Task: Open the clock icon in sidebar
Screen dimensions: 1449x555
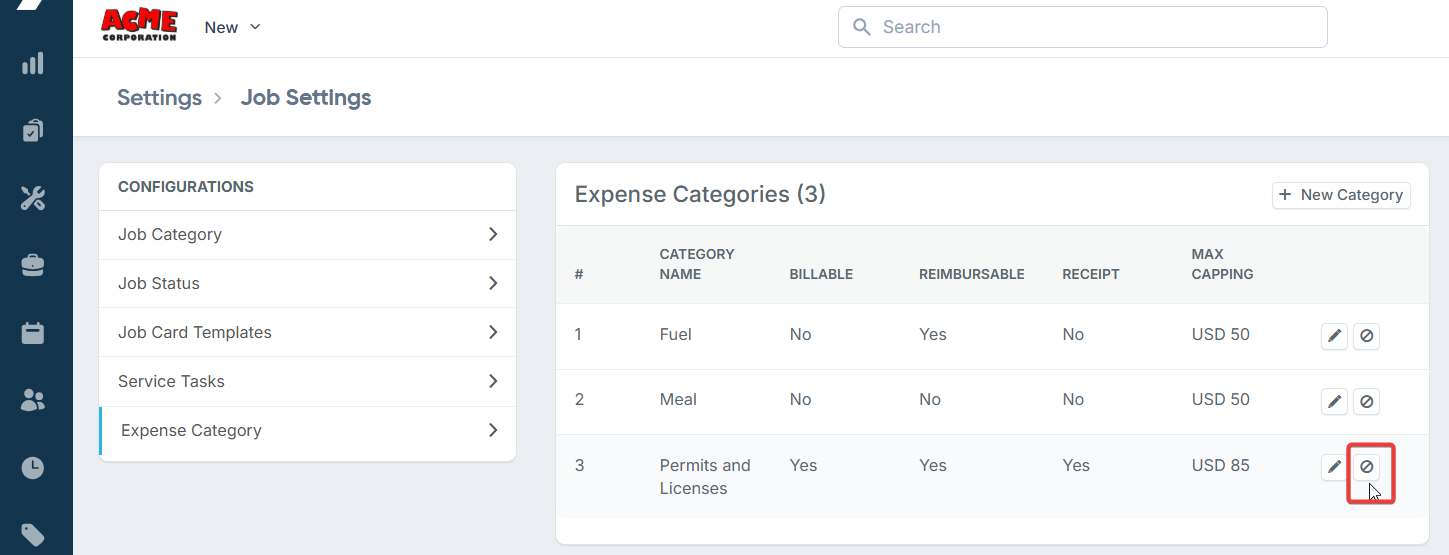Action: click(33, 468)
